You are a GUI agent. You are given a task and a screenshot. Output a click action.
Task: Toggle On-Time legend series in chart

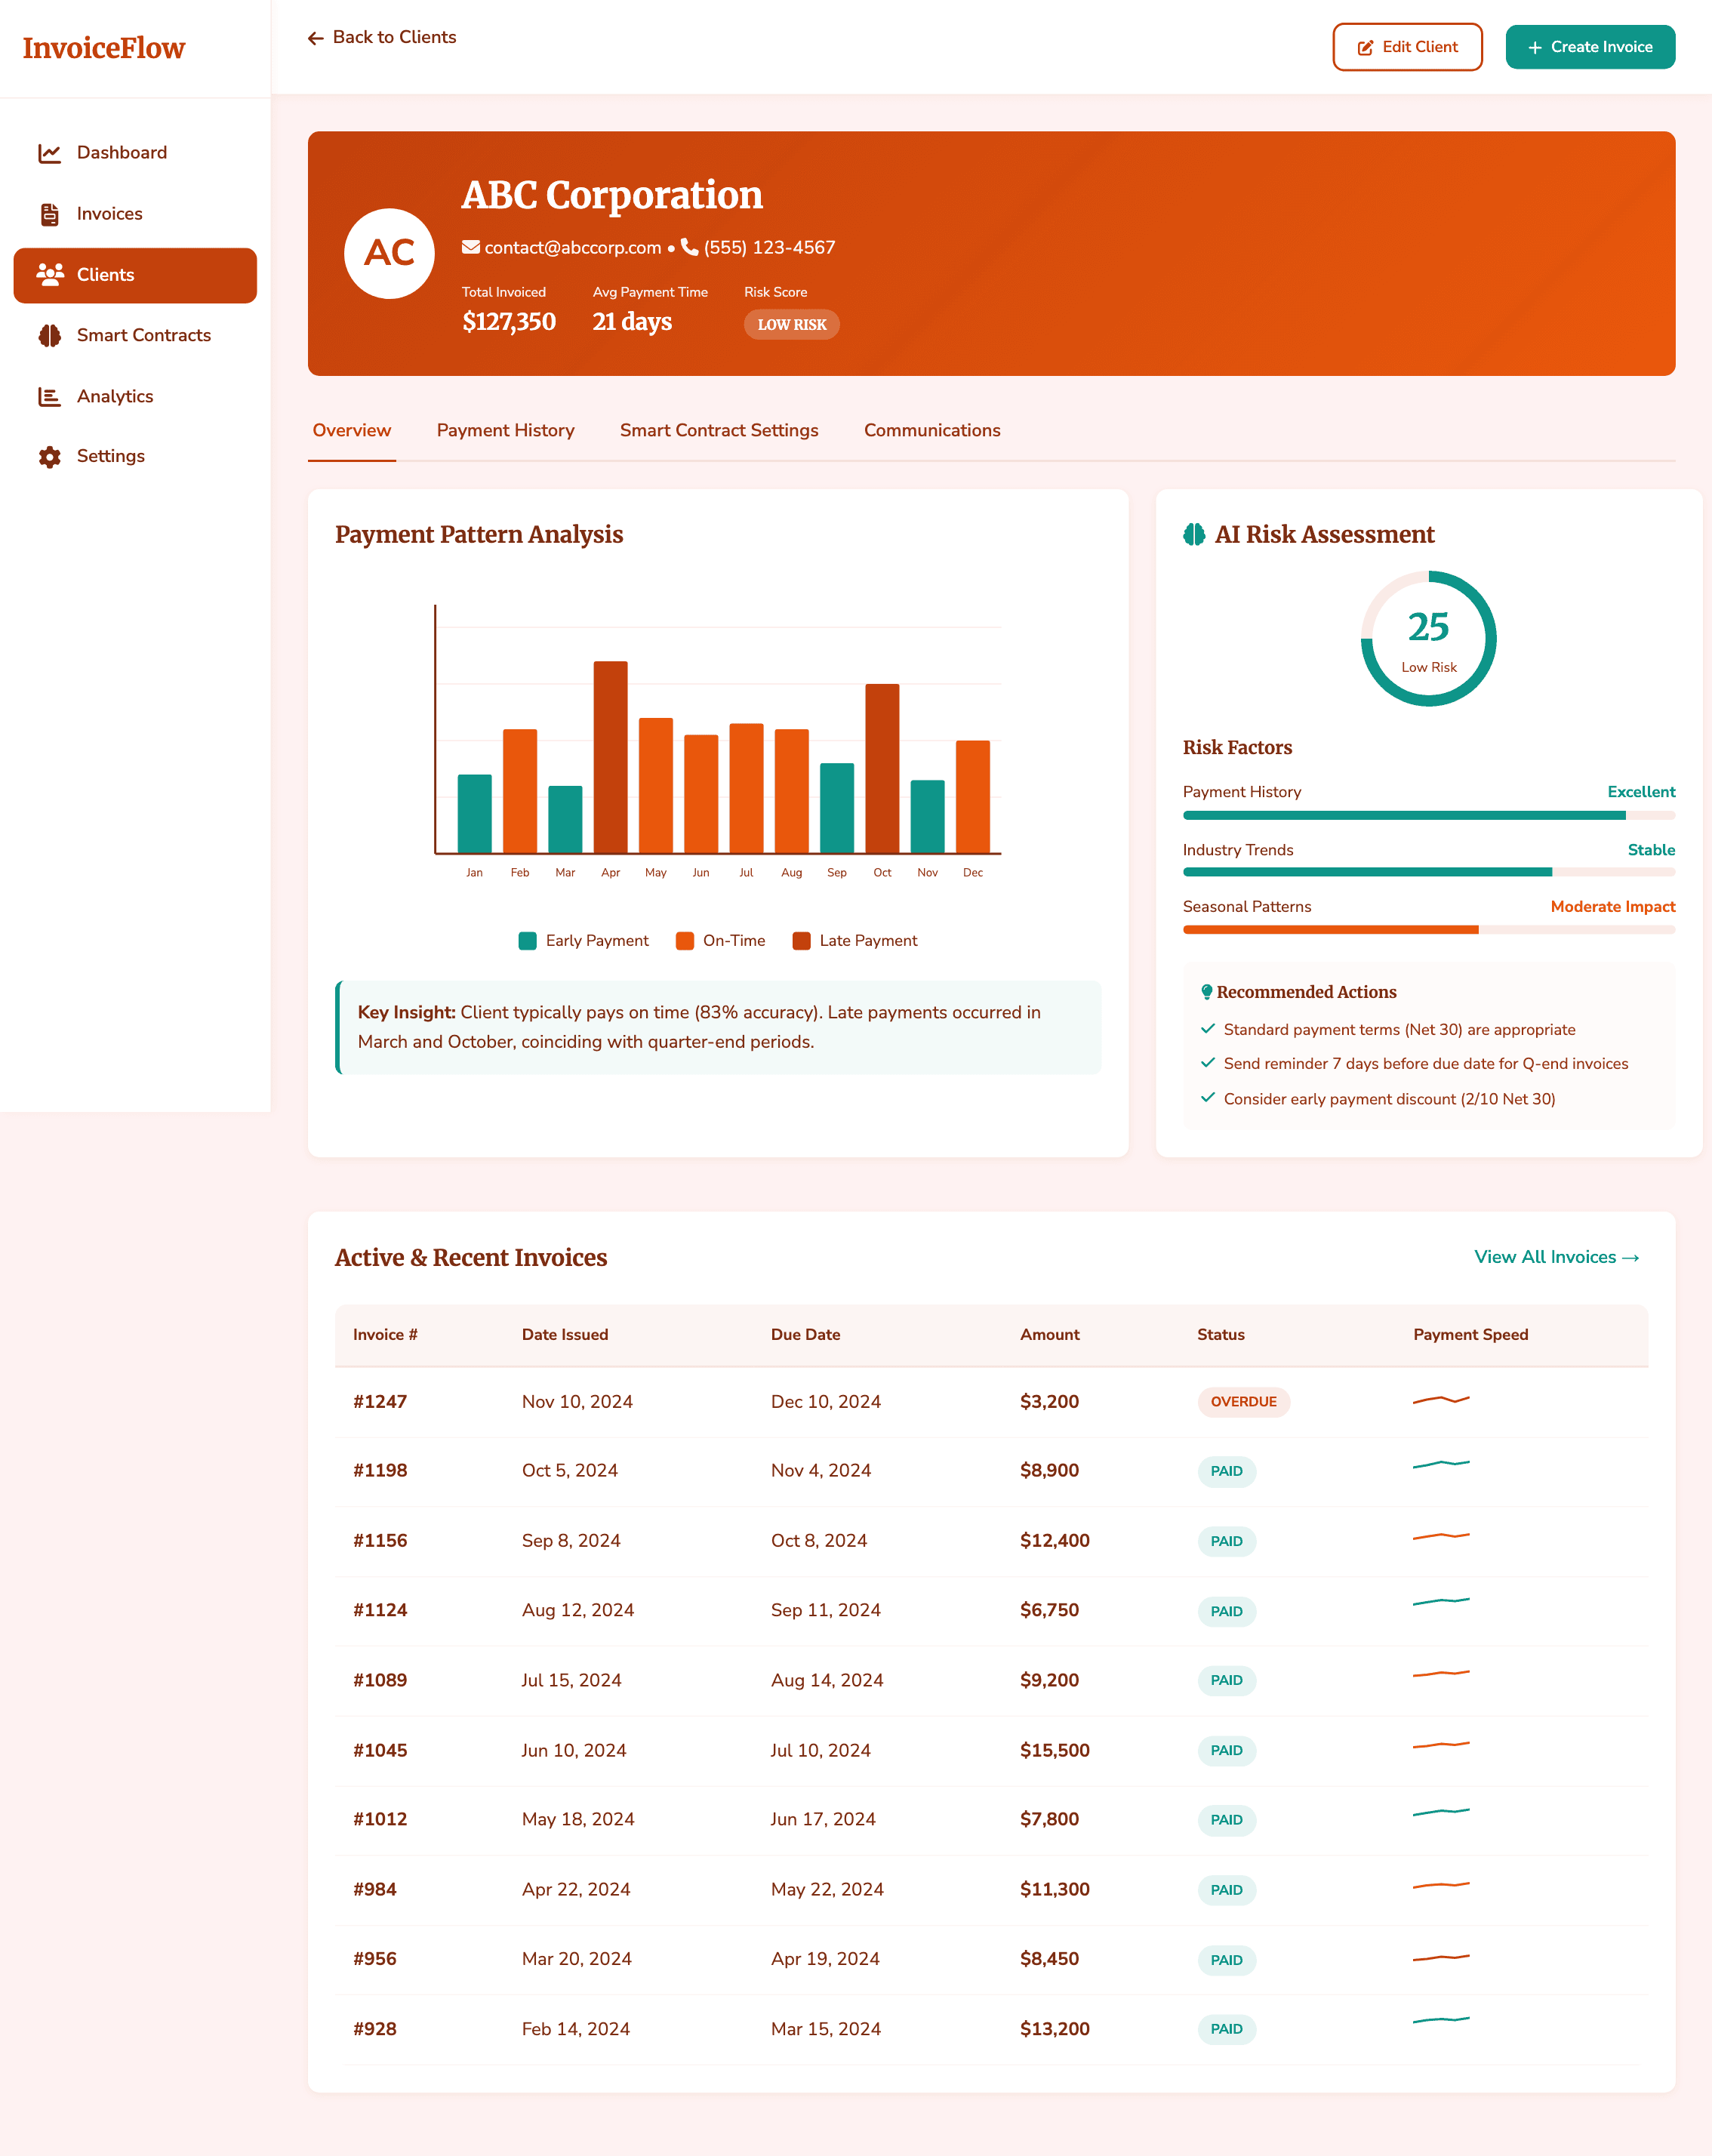tap(721, 941)
